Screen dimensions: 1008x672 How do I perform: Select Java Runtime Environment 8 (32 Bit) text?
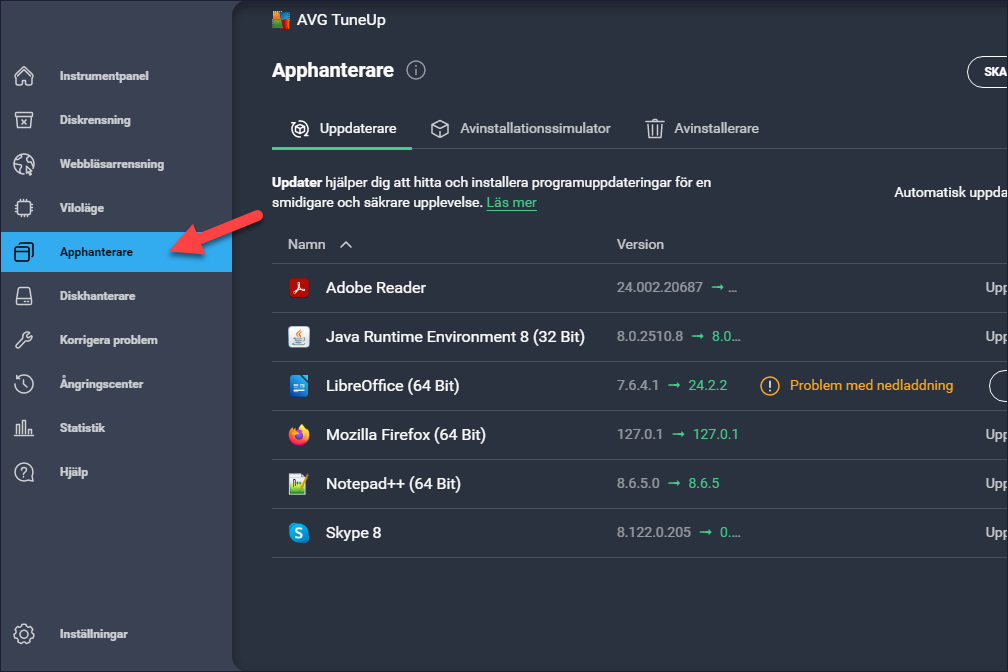[455, 337]
